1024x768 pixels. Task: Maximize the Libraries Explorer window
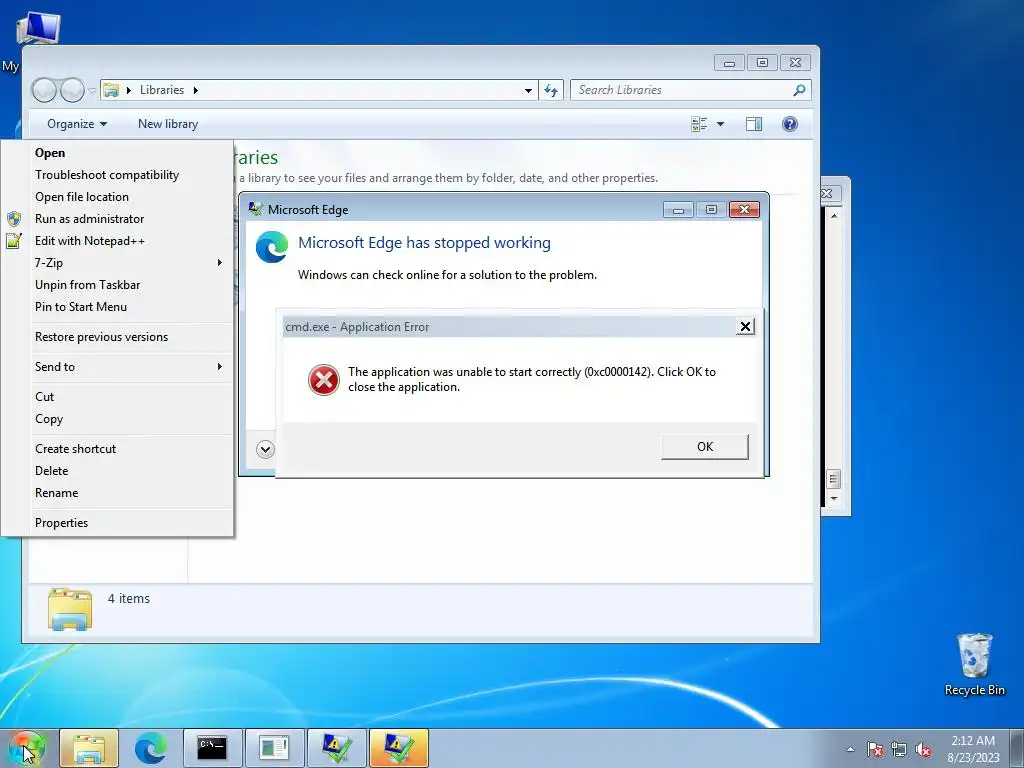pos(762,63)
